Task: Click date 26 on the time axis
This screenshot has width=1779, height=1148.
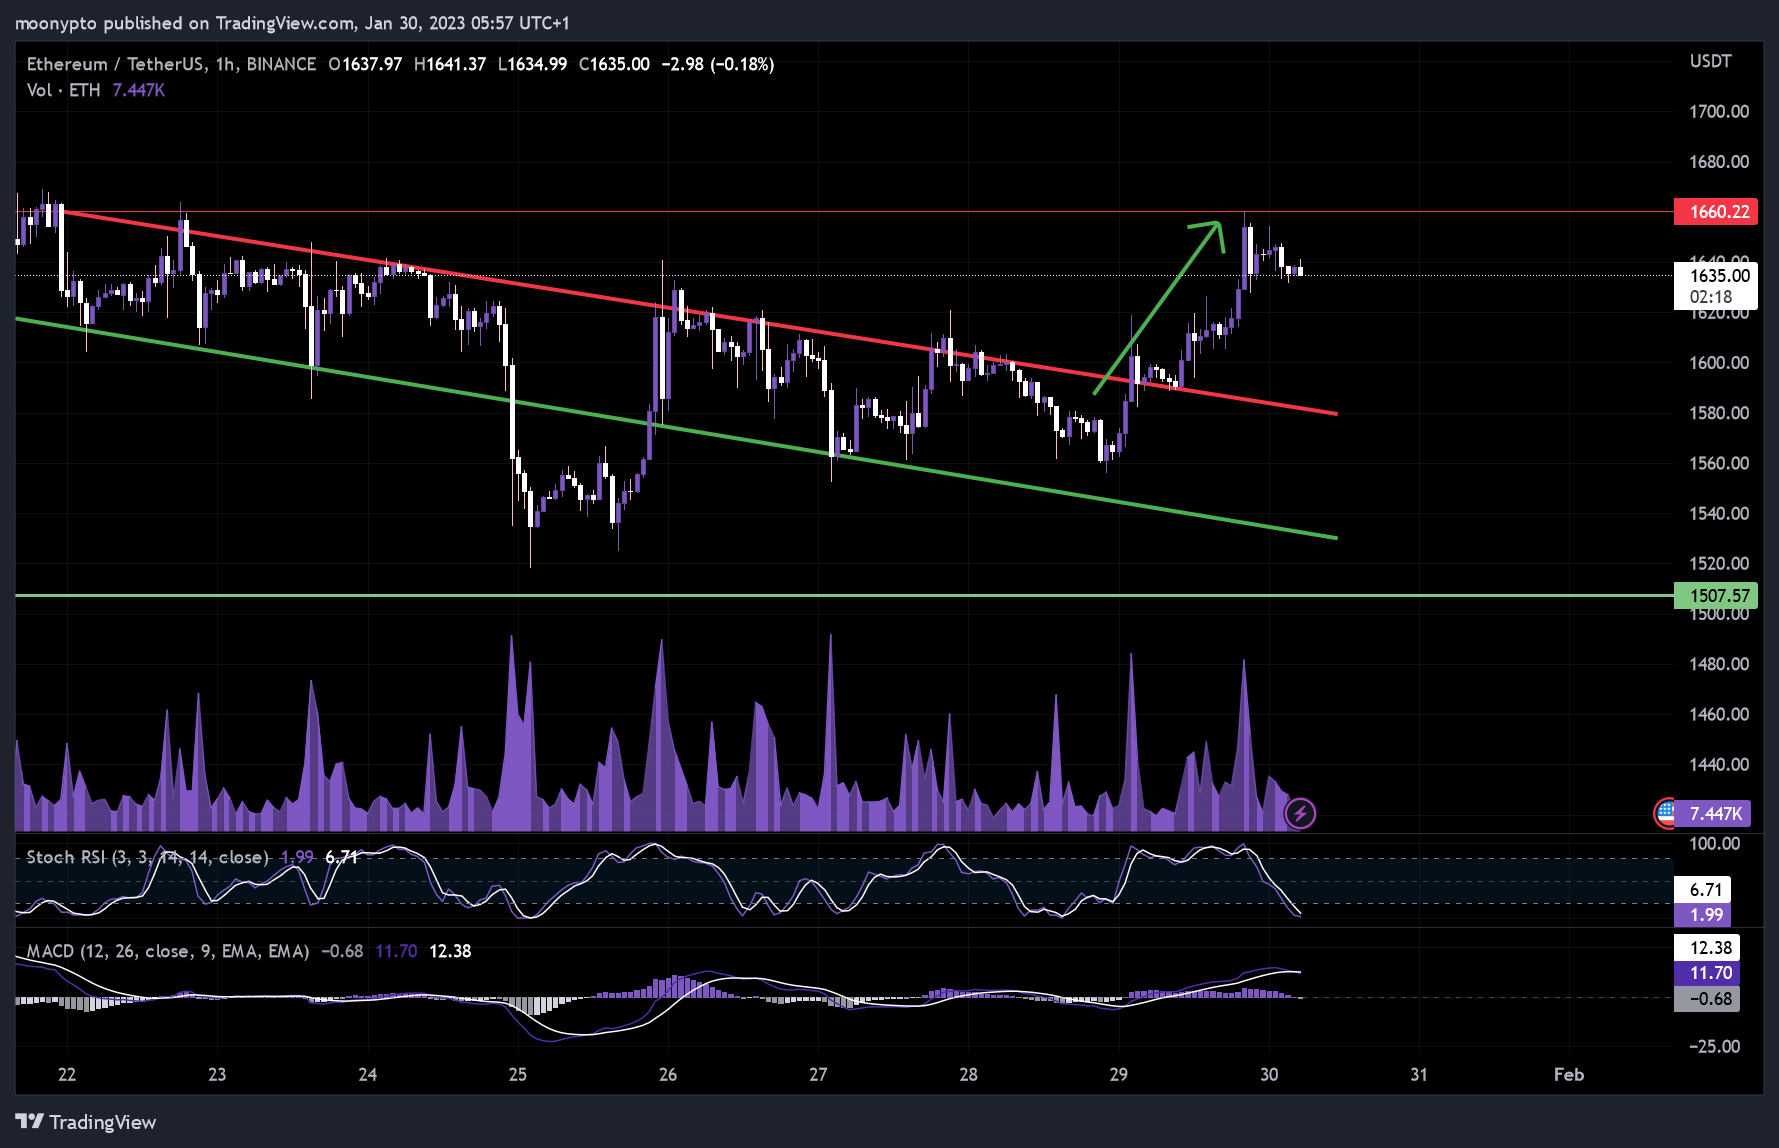Action: (668, 1075)
